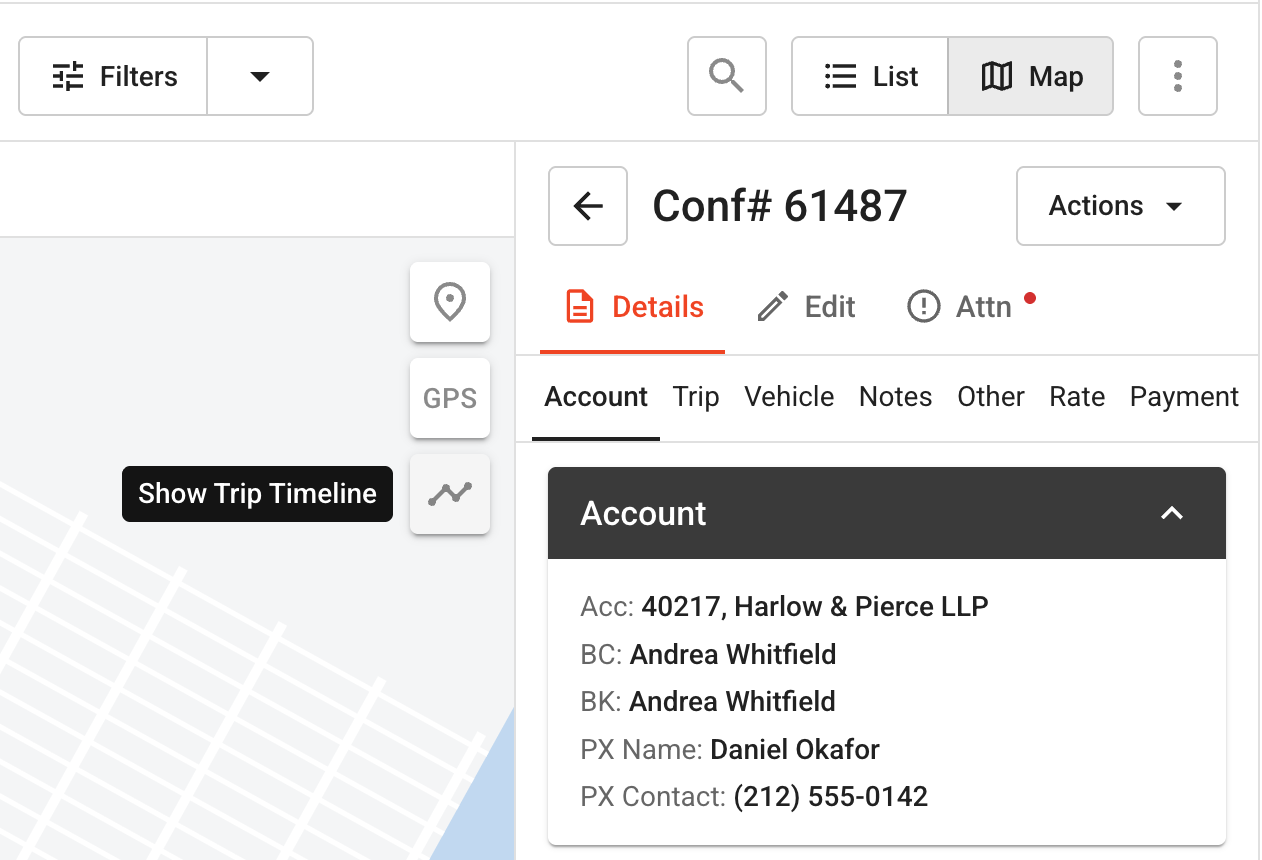The image size is (1262, 860).
Task: Toggle the GPS map button
Action: tap(450, 398)
